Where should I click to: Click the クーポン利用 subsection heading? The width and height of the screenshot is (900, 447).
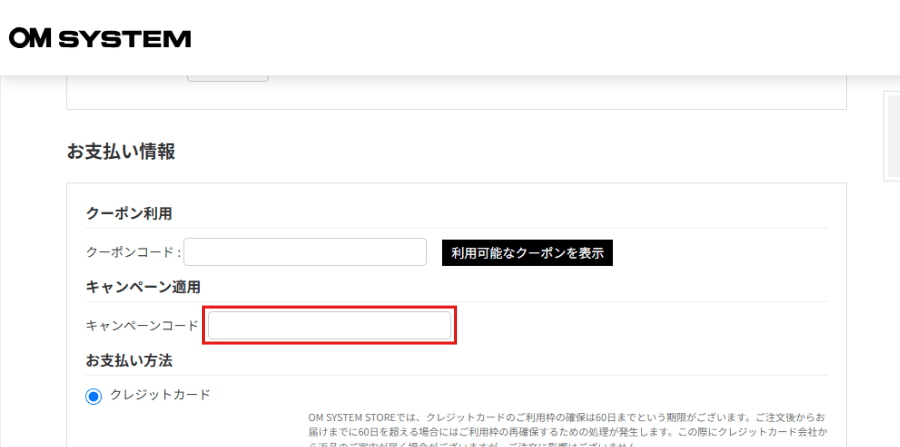(129, 213)
